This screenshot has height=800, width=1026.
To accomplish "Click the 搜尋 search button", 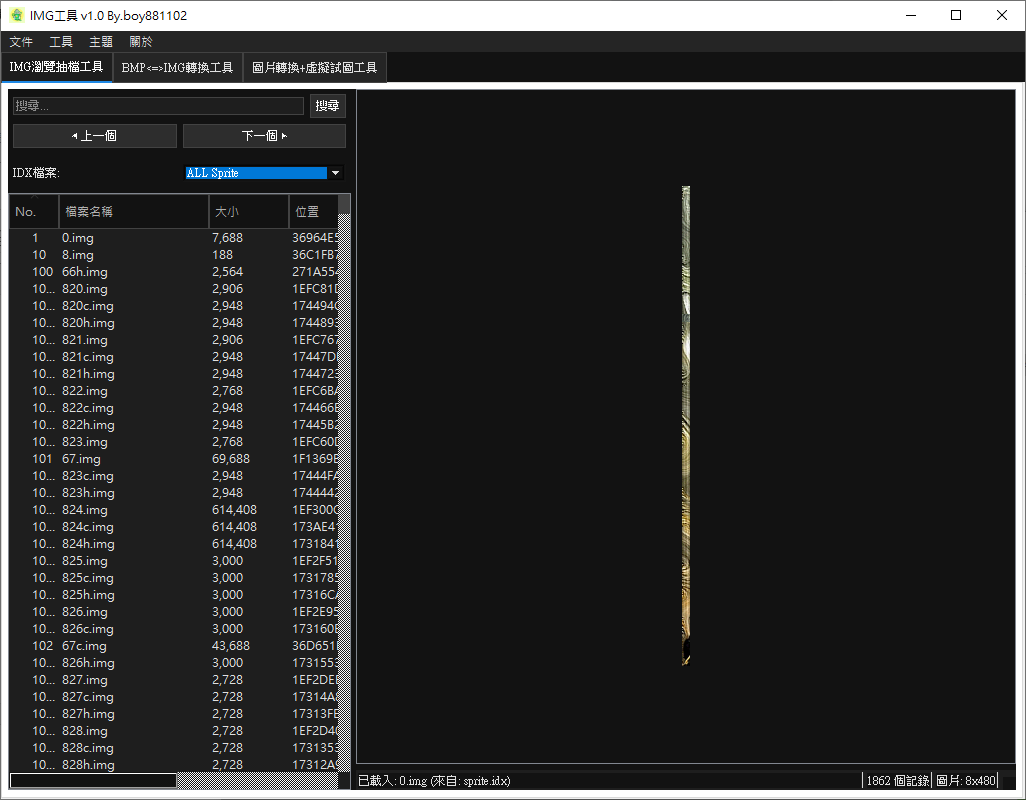I will 327,105.
